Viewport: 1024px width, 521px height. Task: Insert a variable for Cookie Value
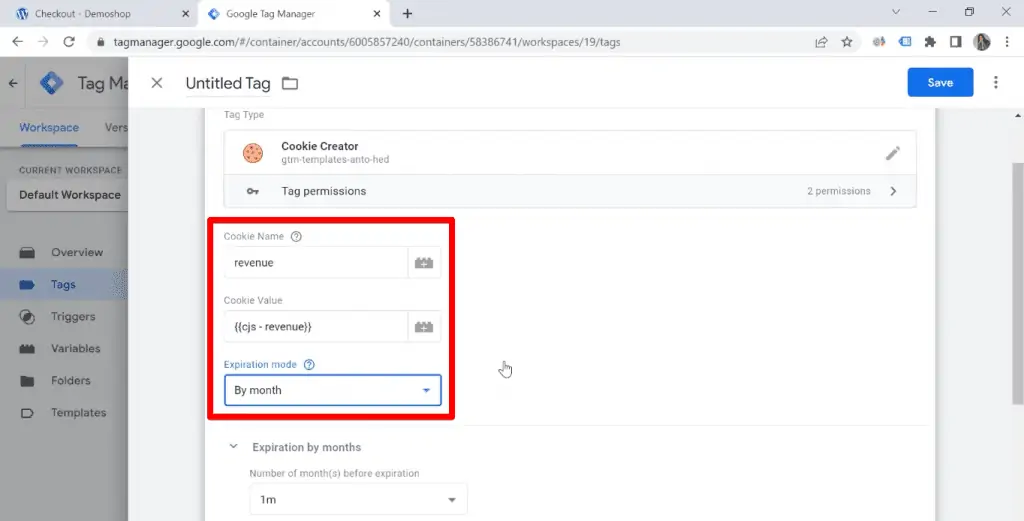pos(424,326)
